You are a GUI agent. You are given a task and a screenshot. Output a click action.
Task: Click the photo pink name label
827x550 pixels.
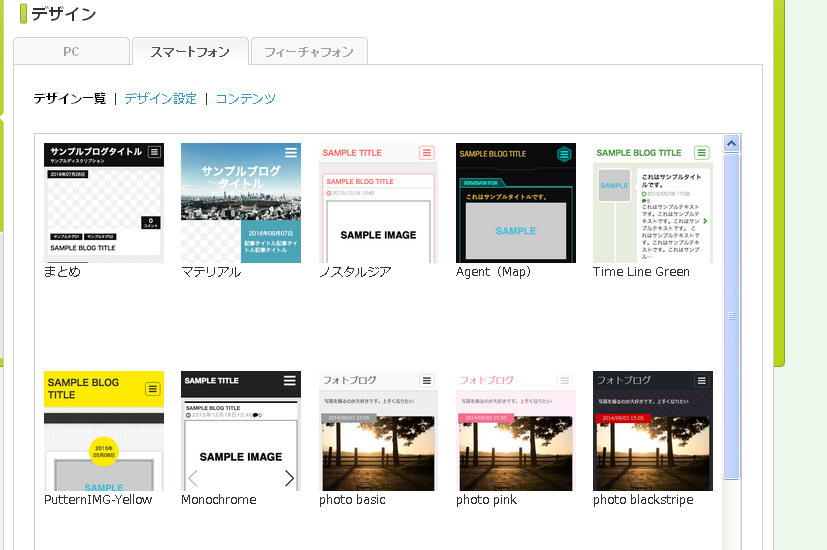click(x=486, y=499)
